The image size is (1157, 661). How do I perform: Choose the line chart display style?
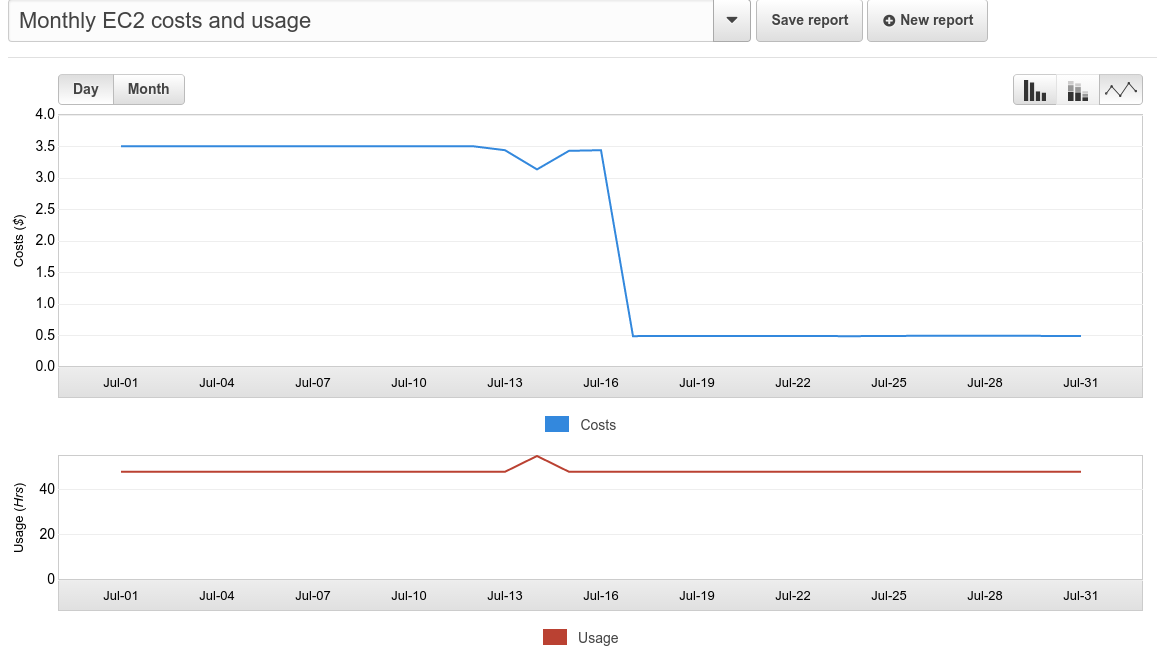pyautogui.click(x=1120, y=89)
